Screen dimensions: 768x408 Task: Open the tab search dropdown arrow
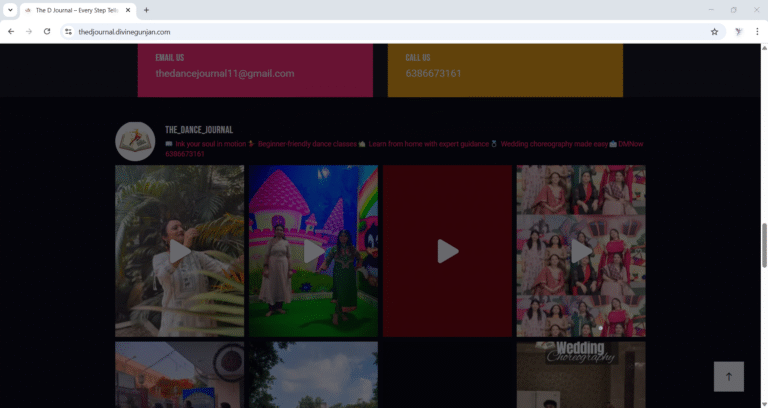pyautogui.click(x=10, y=10)
